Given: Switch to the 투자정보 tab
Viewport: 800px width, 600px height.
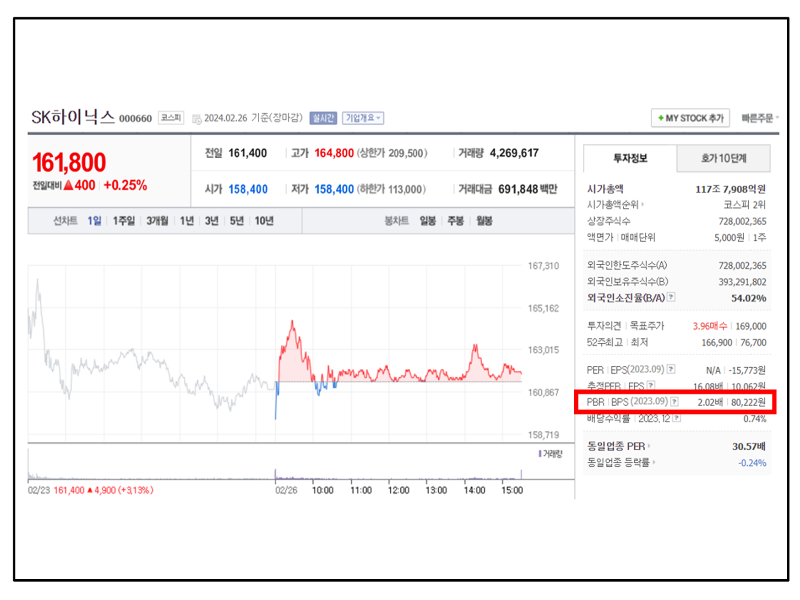Looking at the screenshot, I should point(630,158).
